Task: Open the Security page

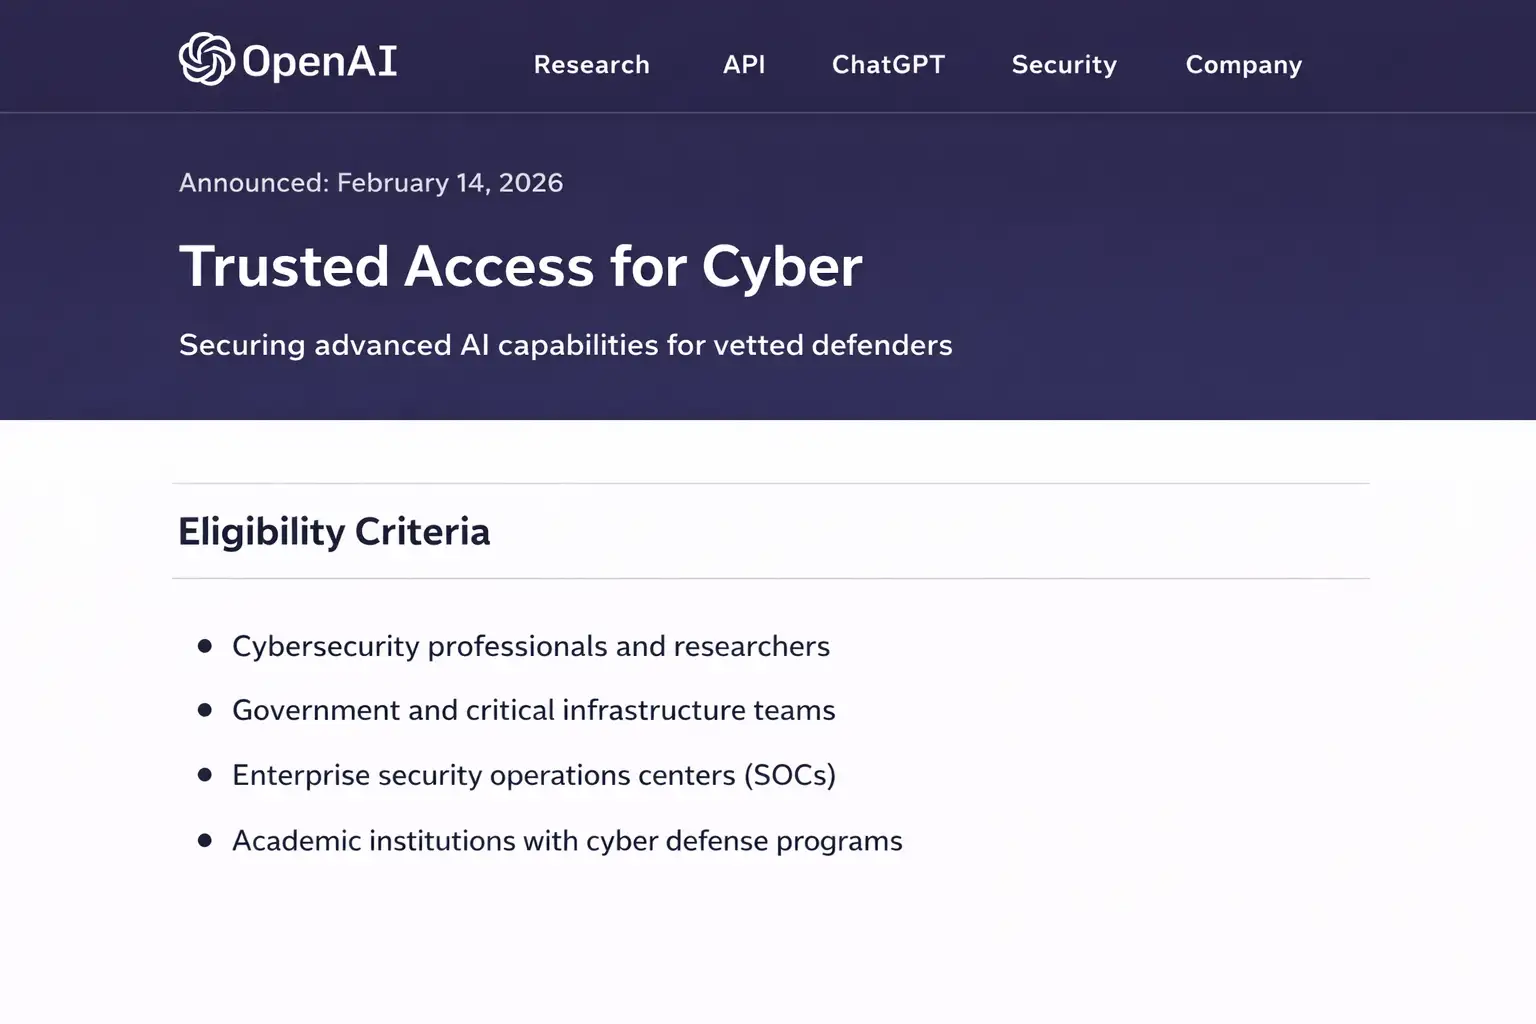Action: click(x=1064, y=64)
